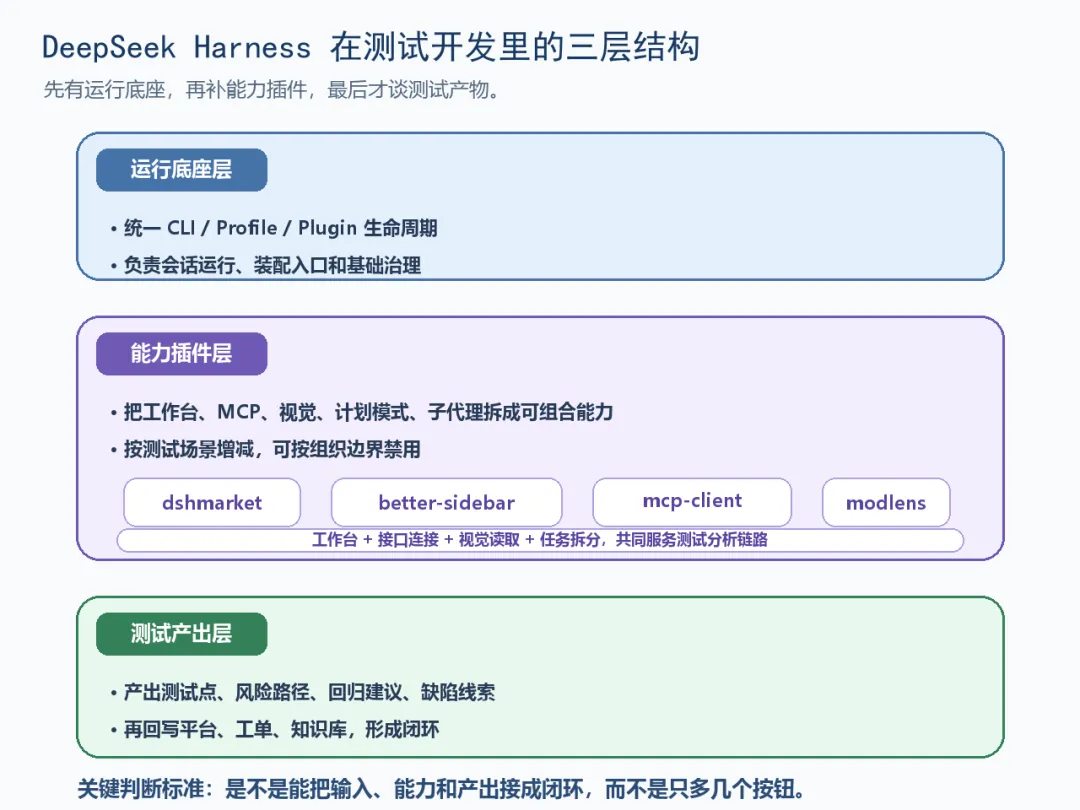Select the modlens plugin pill

886,502
